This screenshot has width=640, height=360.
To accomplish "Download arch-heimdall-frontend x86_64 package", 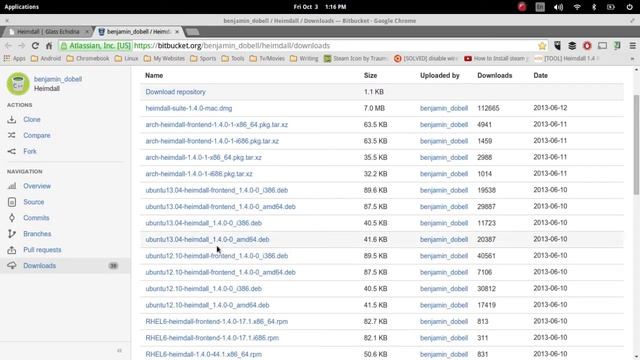I will tap(216, 124).
